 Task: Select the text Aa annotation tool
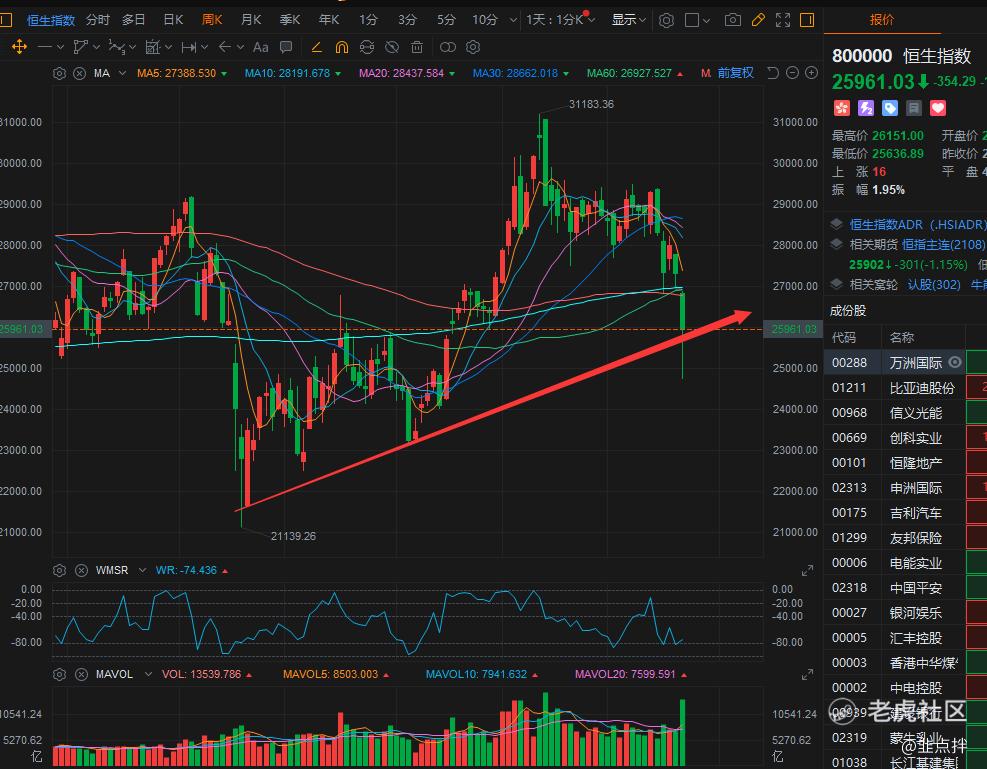pyautogui.click(x=261, y=46)
